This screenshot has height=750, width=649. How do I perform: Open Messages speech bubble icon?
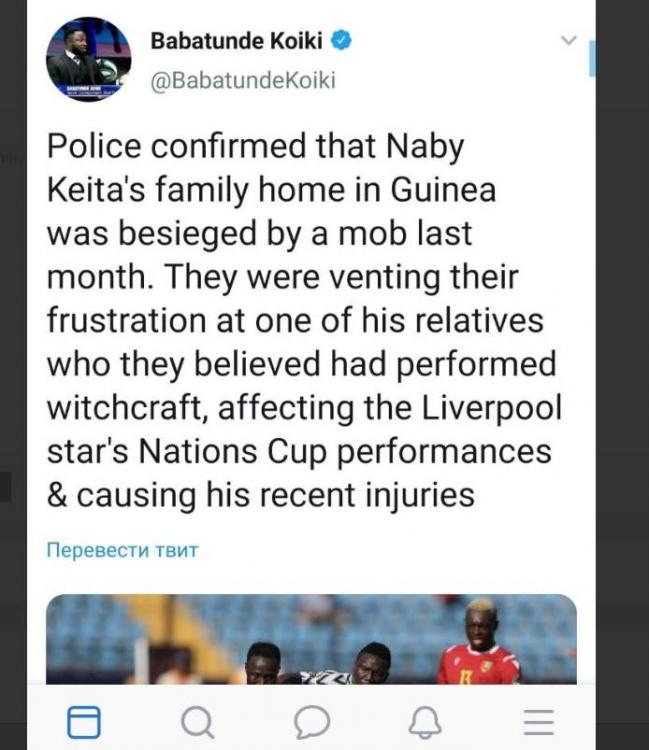[312, 721]
